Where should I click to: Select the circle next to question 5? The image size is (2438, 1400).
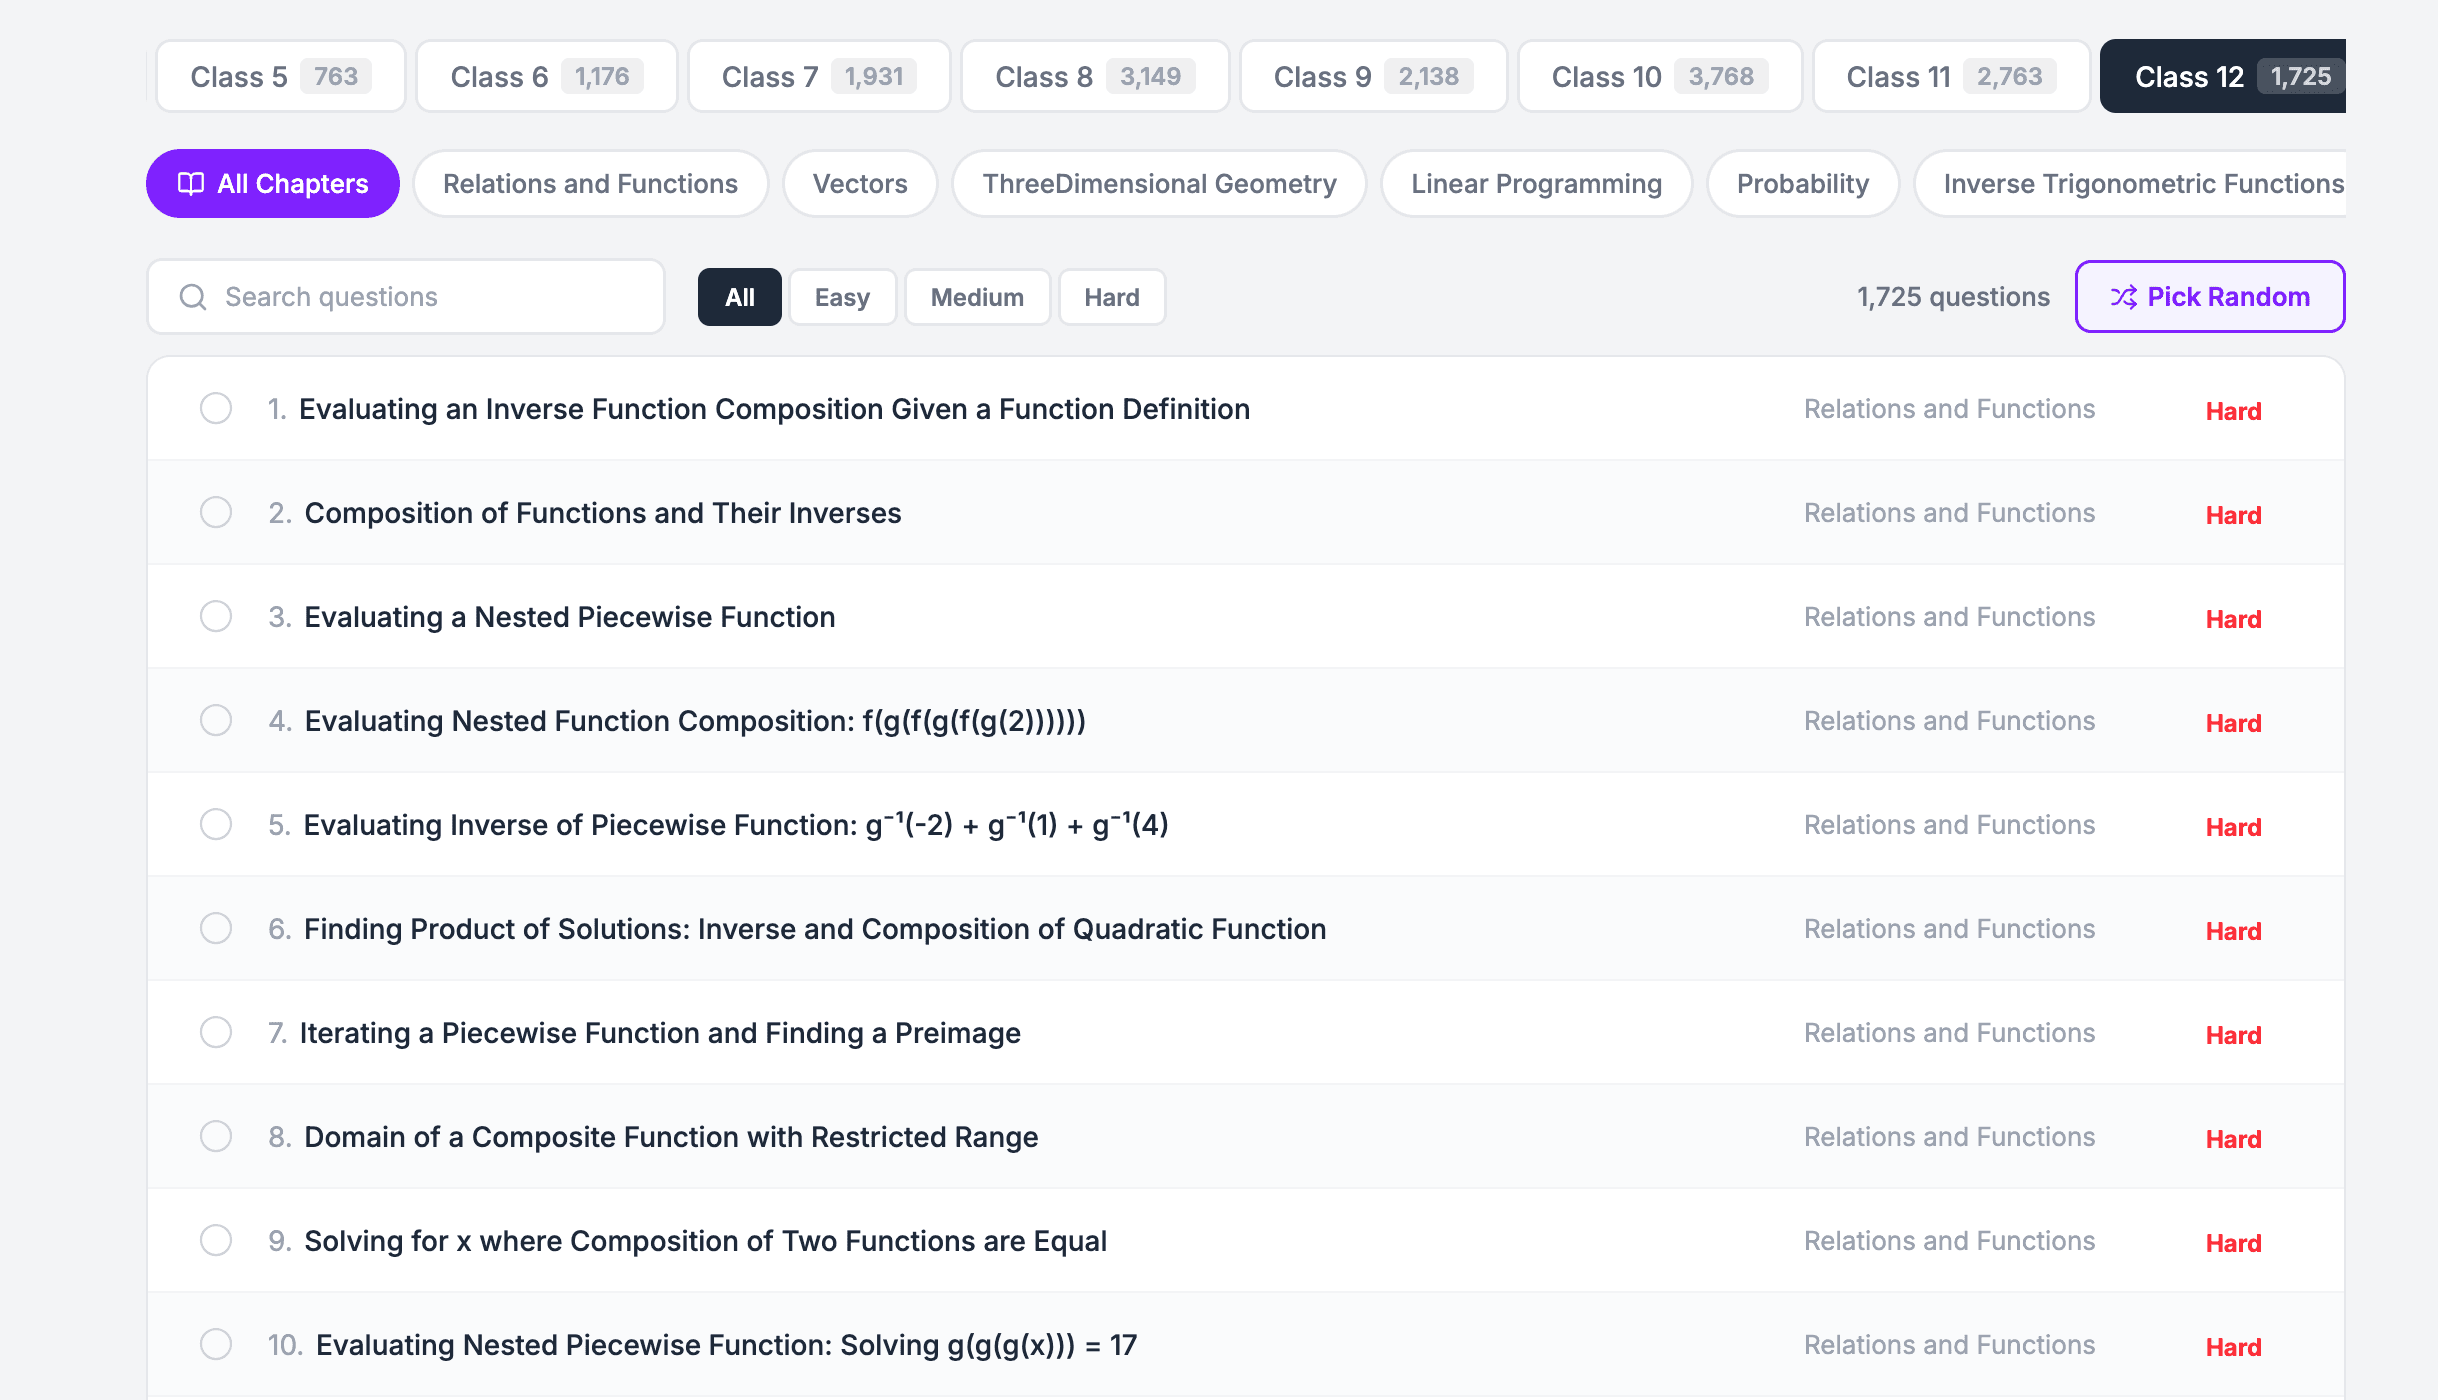216,824
